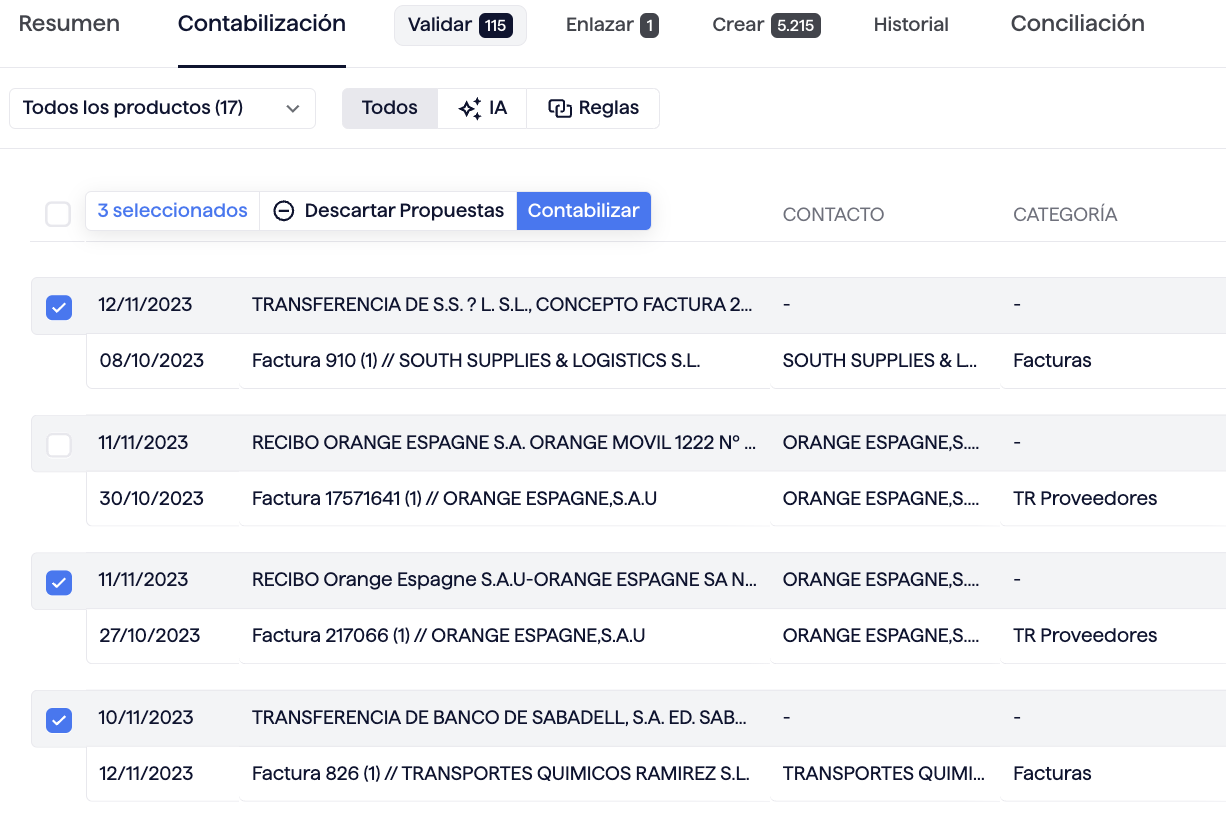Viewport: 1226px width, 816px height.
Task: Click the Contabilizar button
Action: [584, 211]
